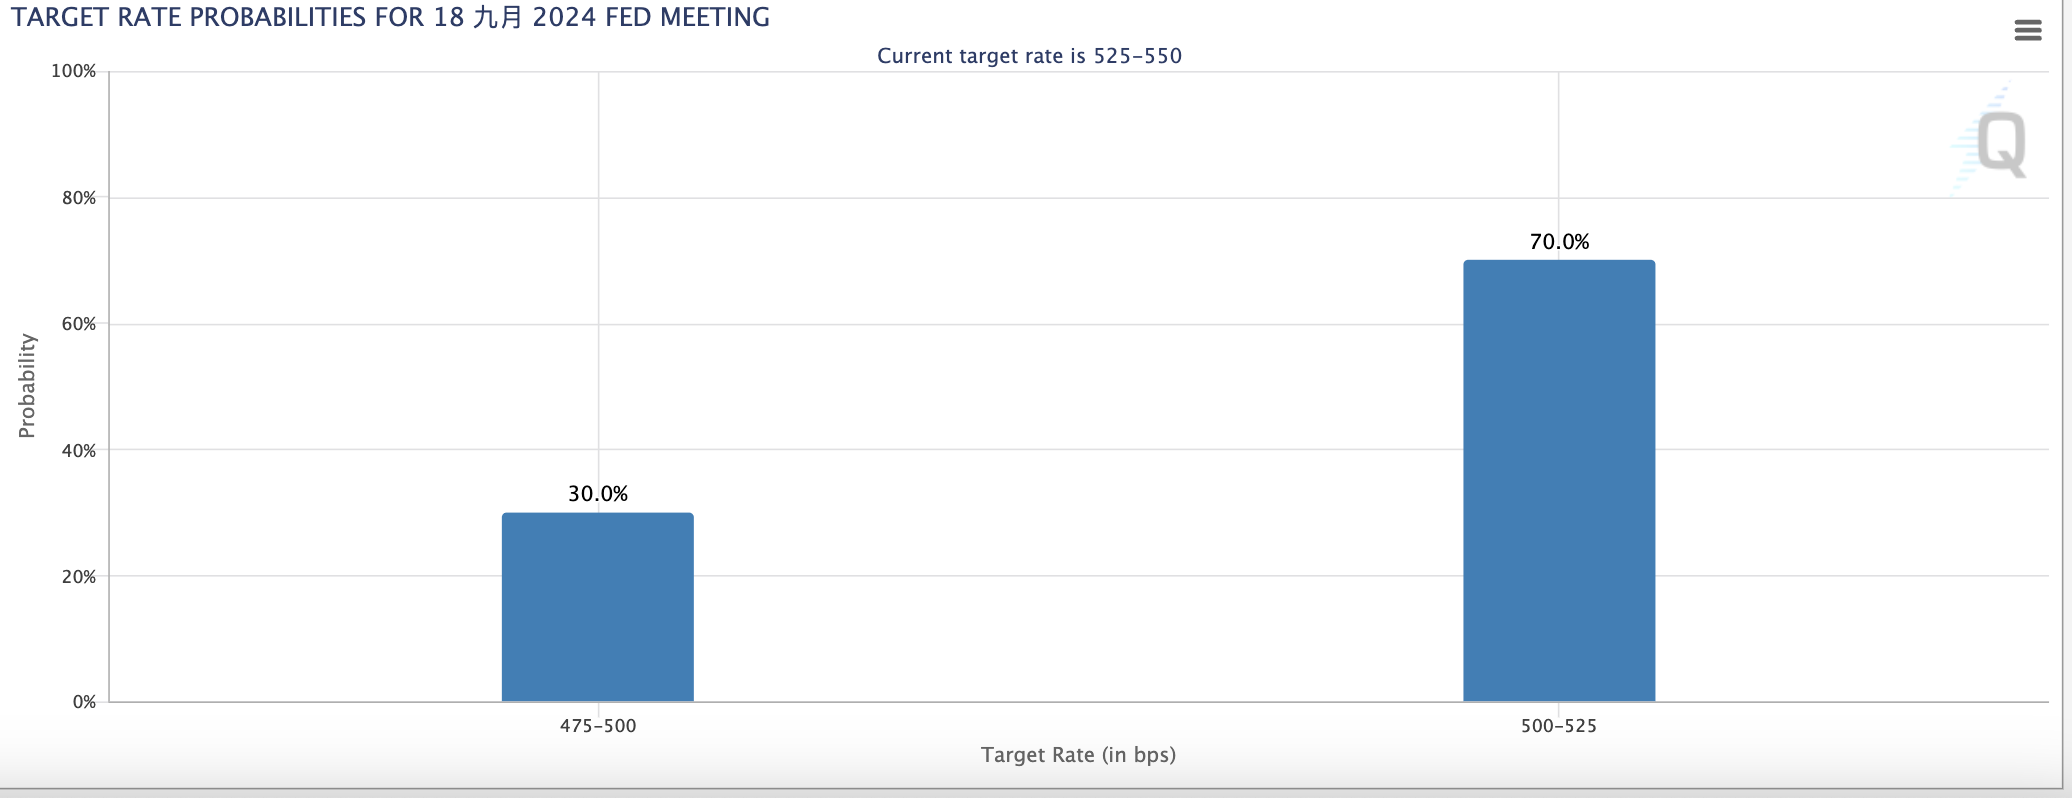Click the 0% y-axis tick label

pos(84,702)
